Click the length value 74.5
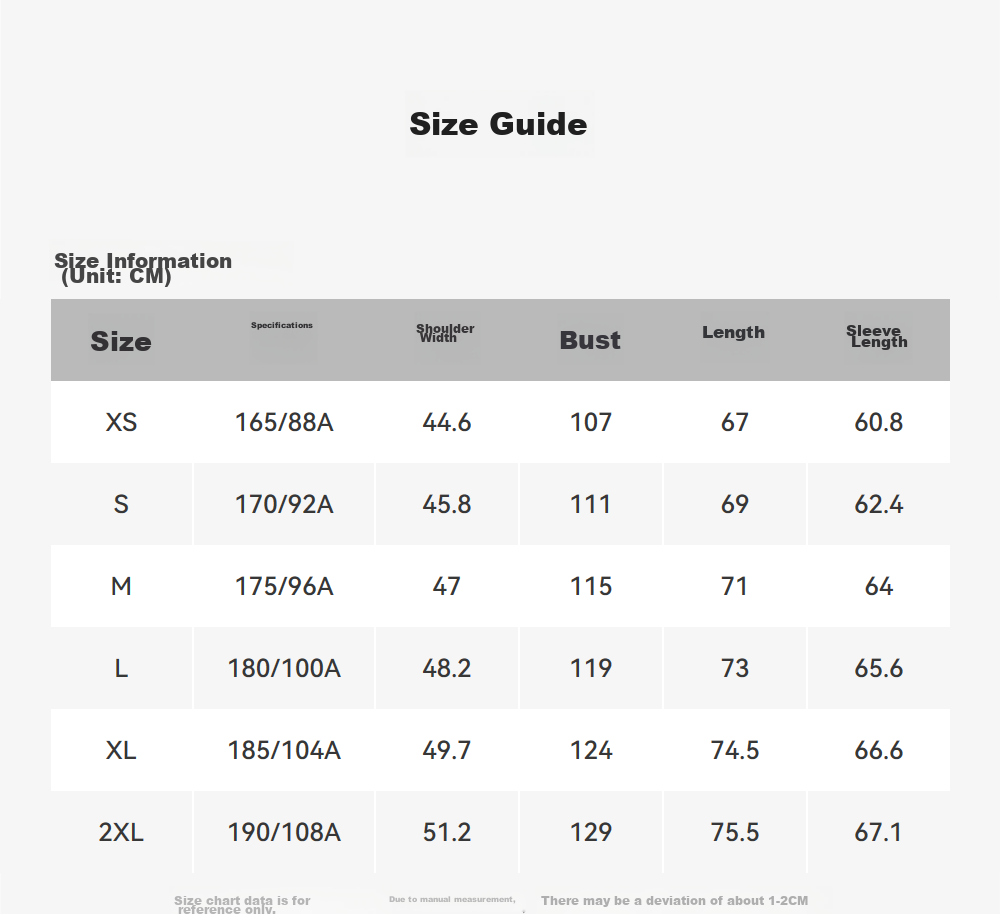This screenshot has height=914, width=1000. (735, 750)
